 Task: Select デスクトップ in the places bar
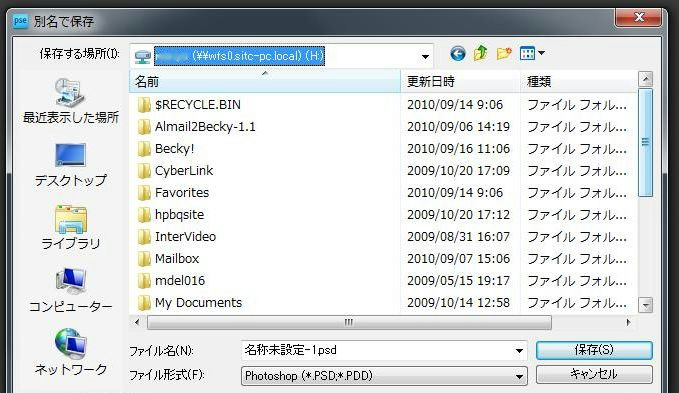coord(71,165)
